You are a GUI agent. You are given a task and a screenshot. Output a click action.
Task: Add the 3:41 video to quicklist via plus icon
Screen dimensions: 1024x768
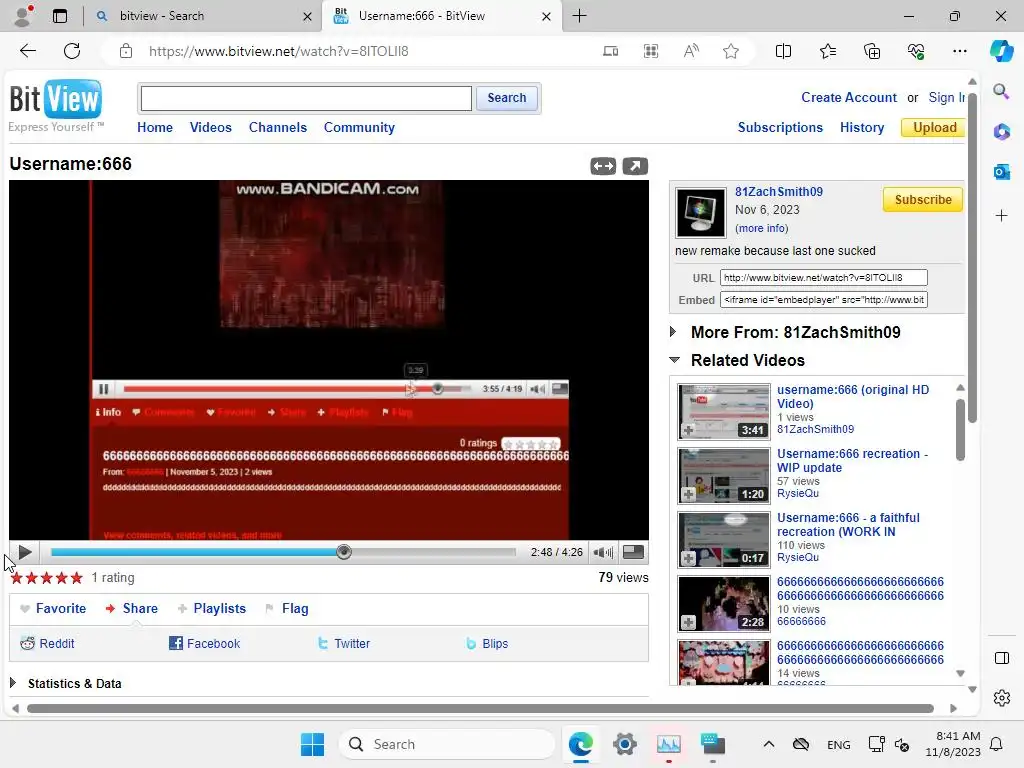[x=688, y=431]
